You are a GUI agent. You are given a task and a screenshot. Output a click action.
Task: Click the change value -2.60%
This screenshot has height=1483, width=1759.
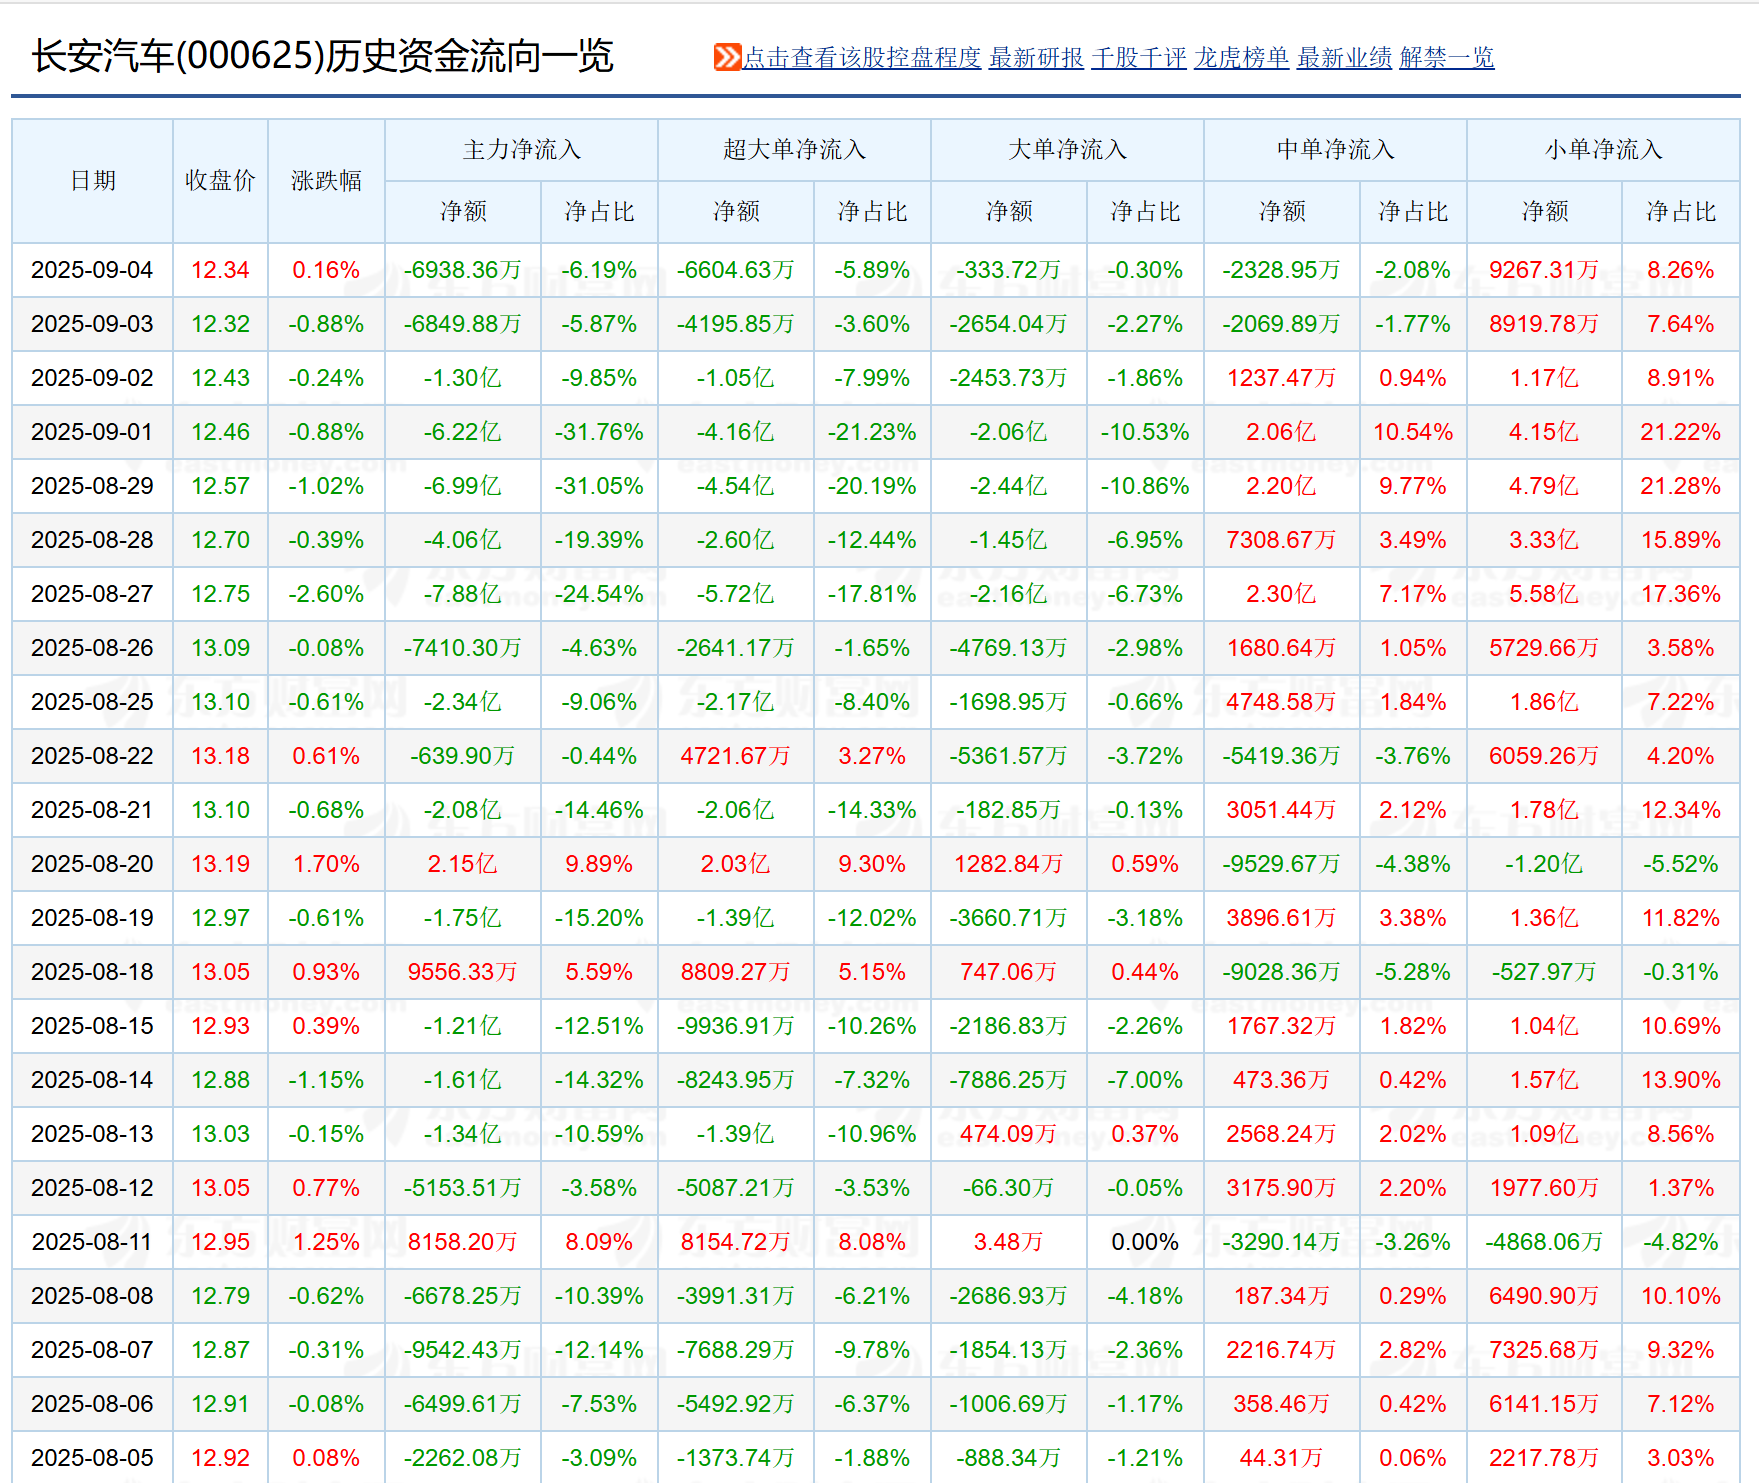click(326, 594)
